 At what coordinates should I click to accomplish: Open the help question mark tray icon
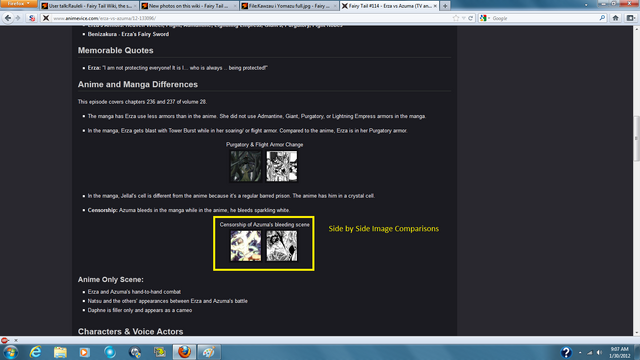(566, 352)
